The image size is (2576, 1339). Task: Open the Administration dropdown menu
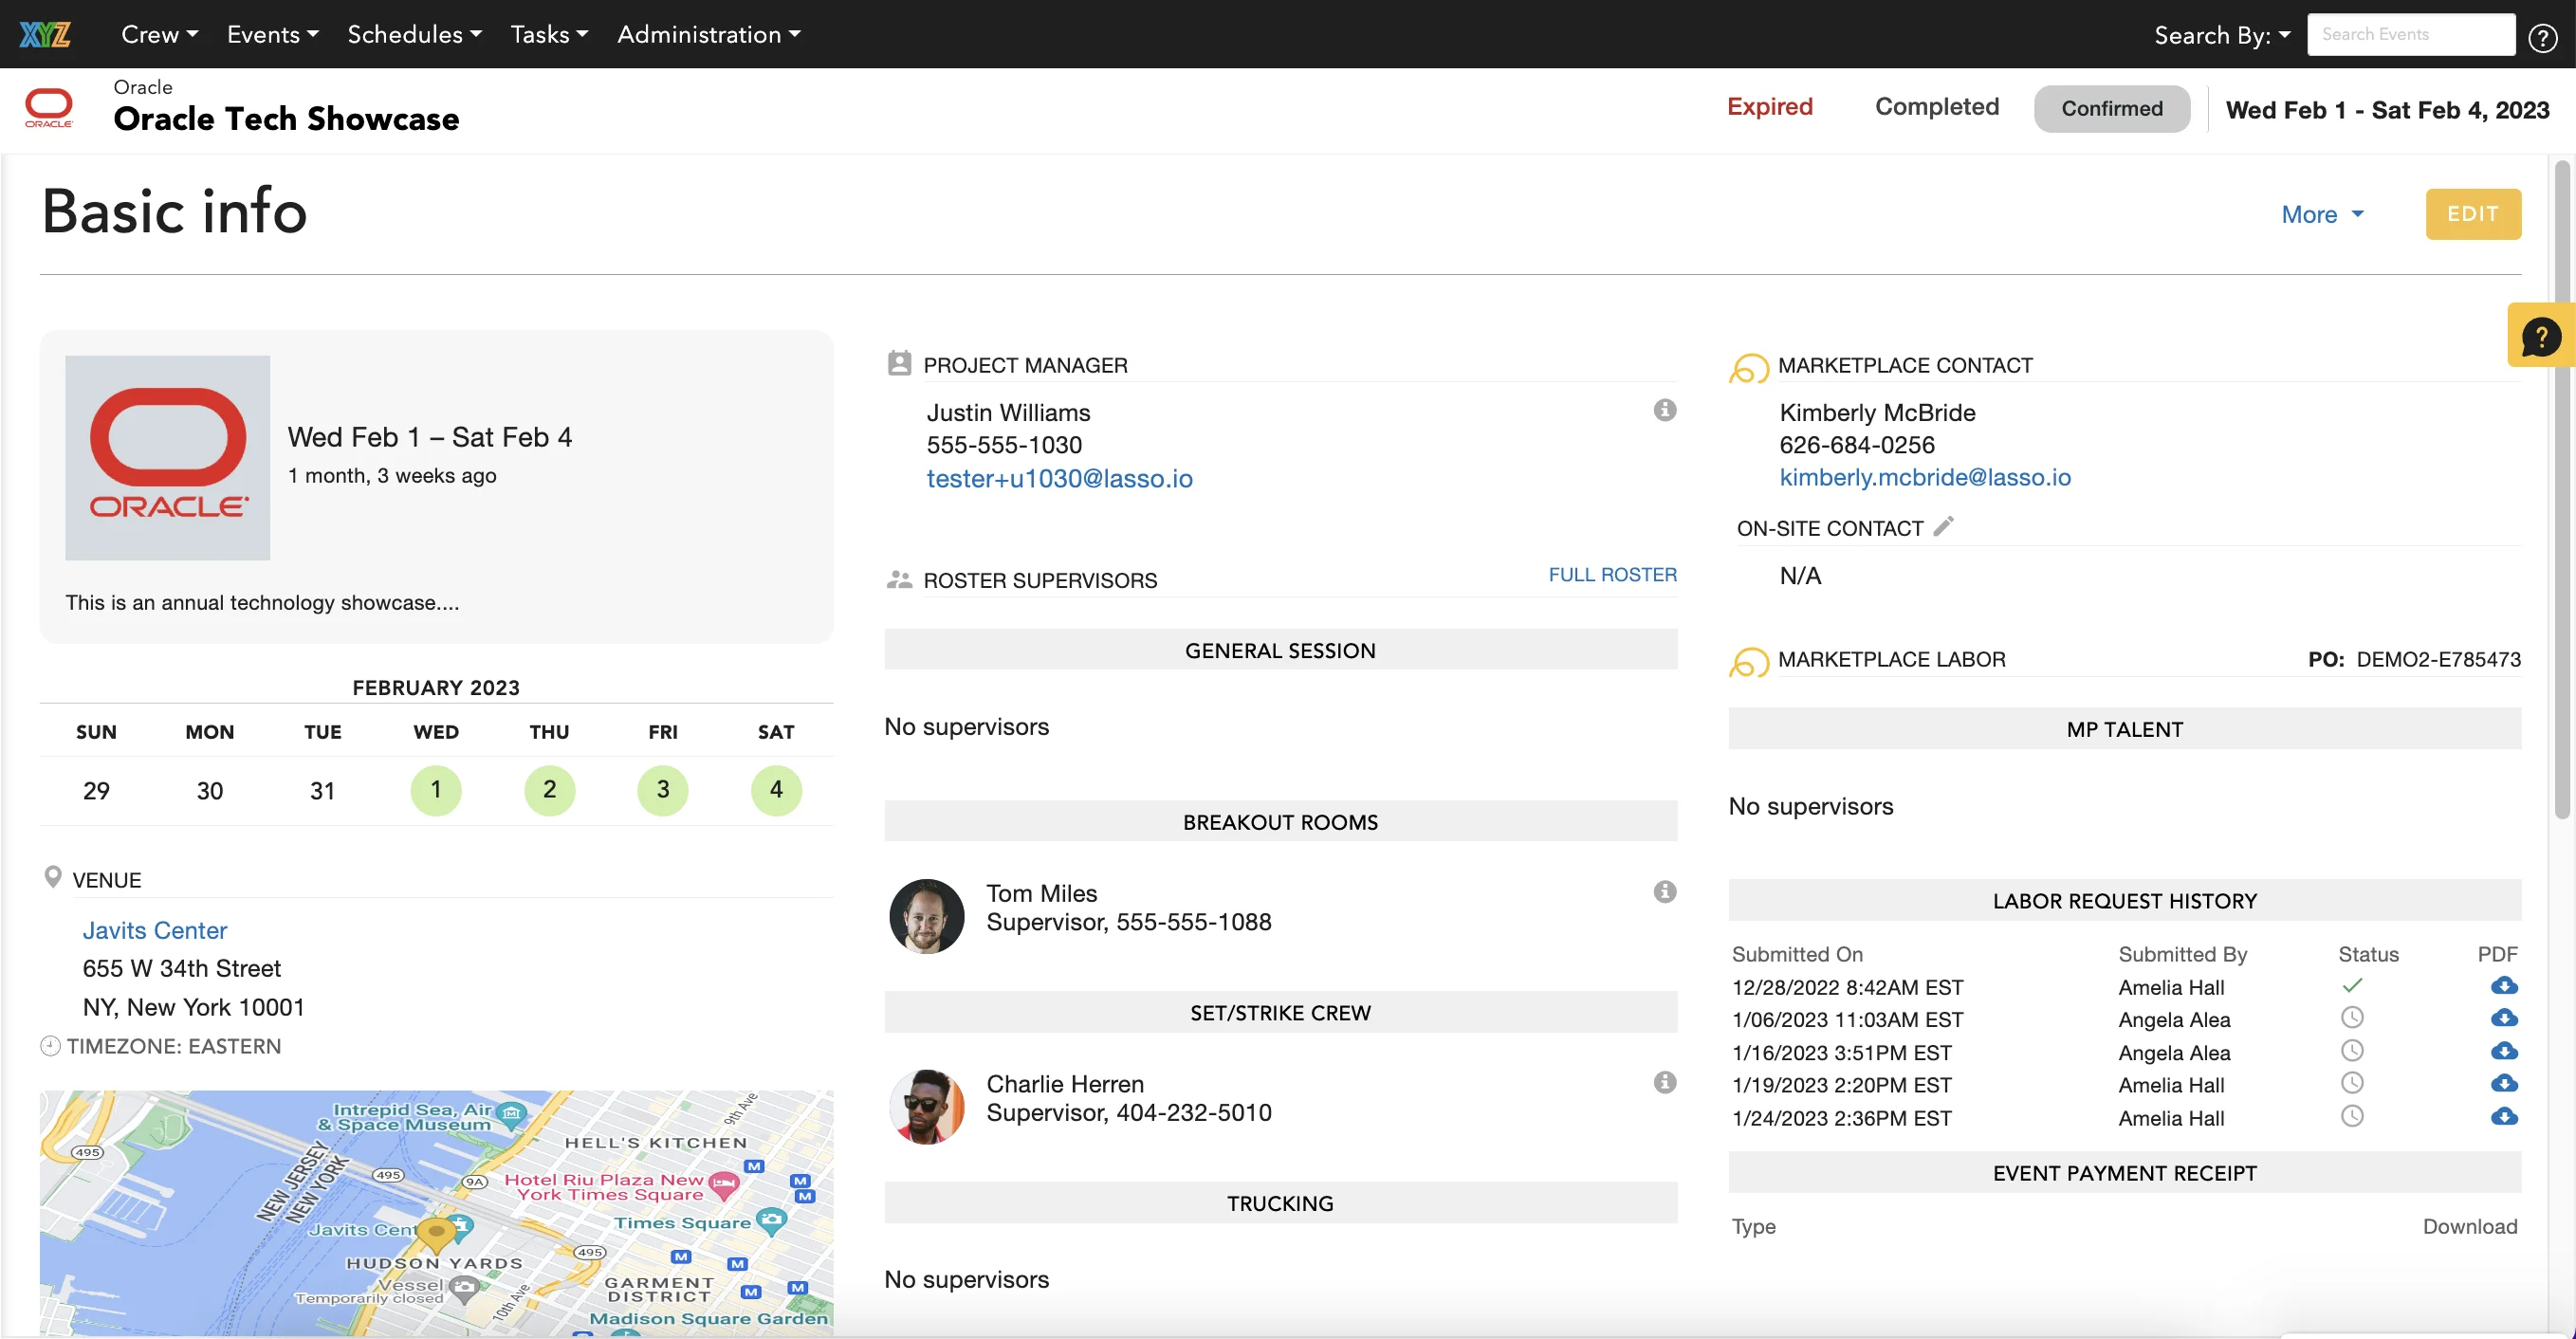pos(708,34)
